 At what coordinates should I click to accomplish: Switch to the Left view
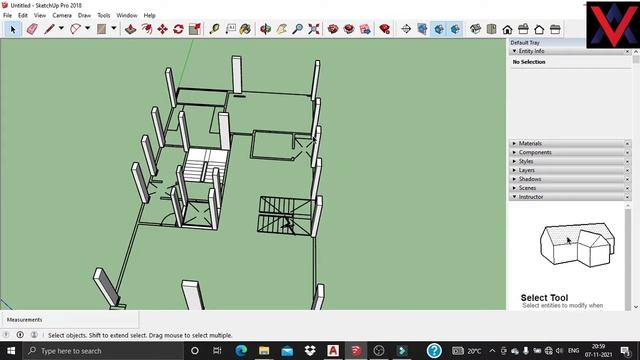555,29
